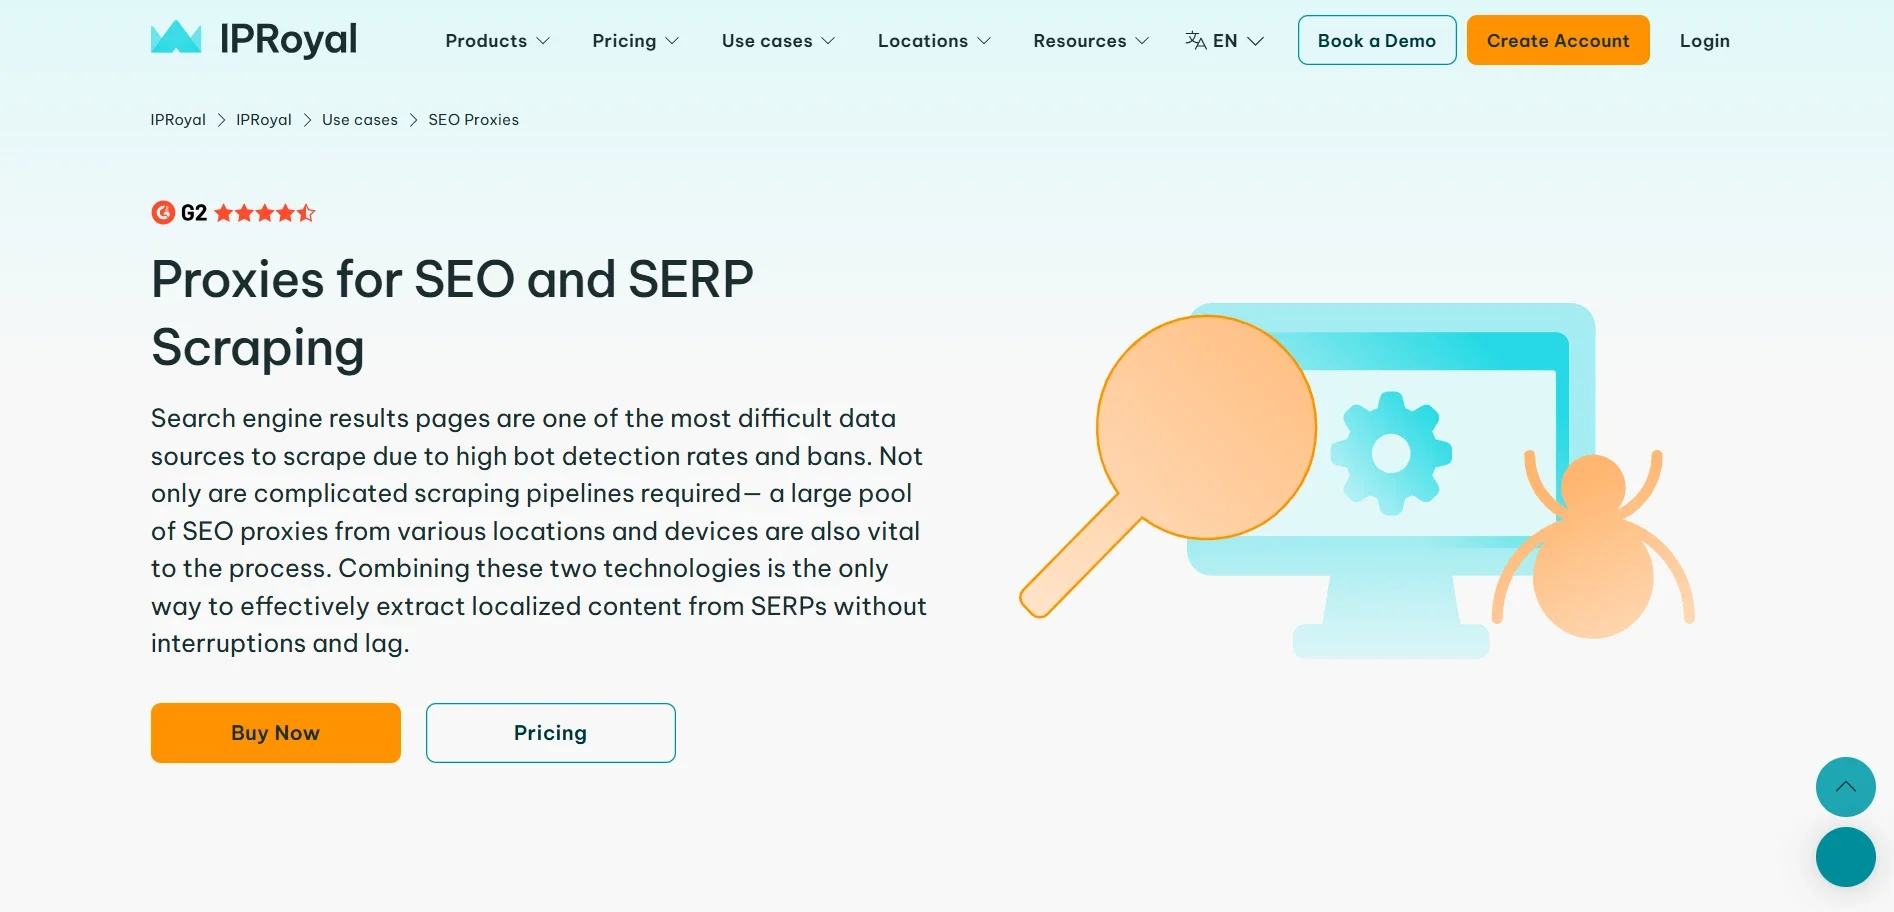Open the Login link
Screen dimensions: 1894x912
coord(1705,41)
